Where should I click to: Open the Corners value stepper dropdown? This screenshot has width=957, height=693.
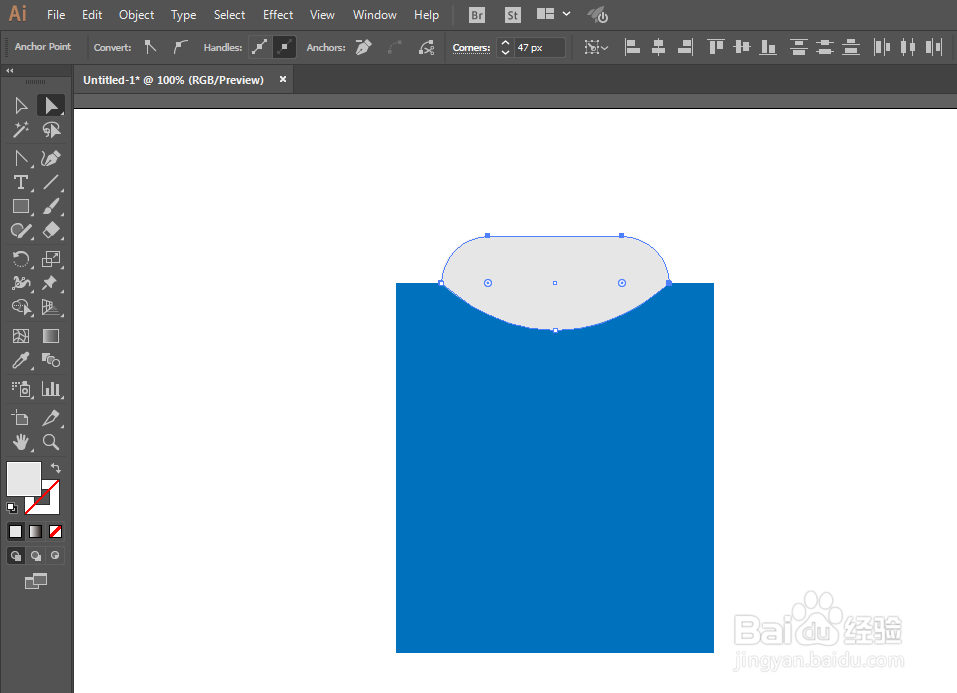click(x=505, y=46)
